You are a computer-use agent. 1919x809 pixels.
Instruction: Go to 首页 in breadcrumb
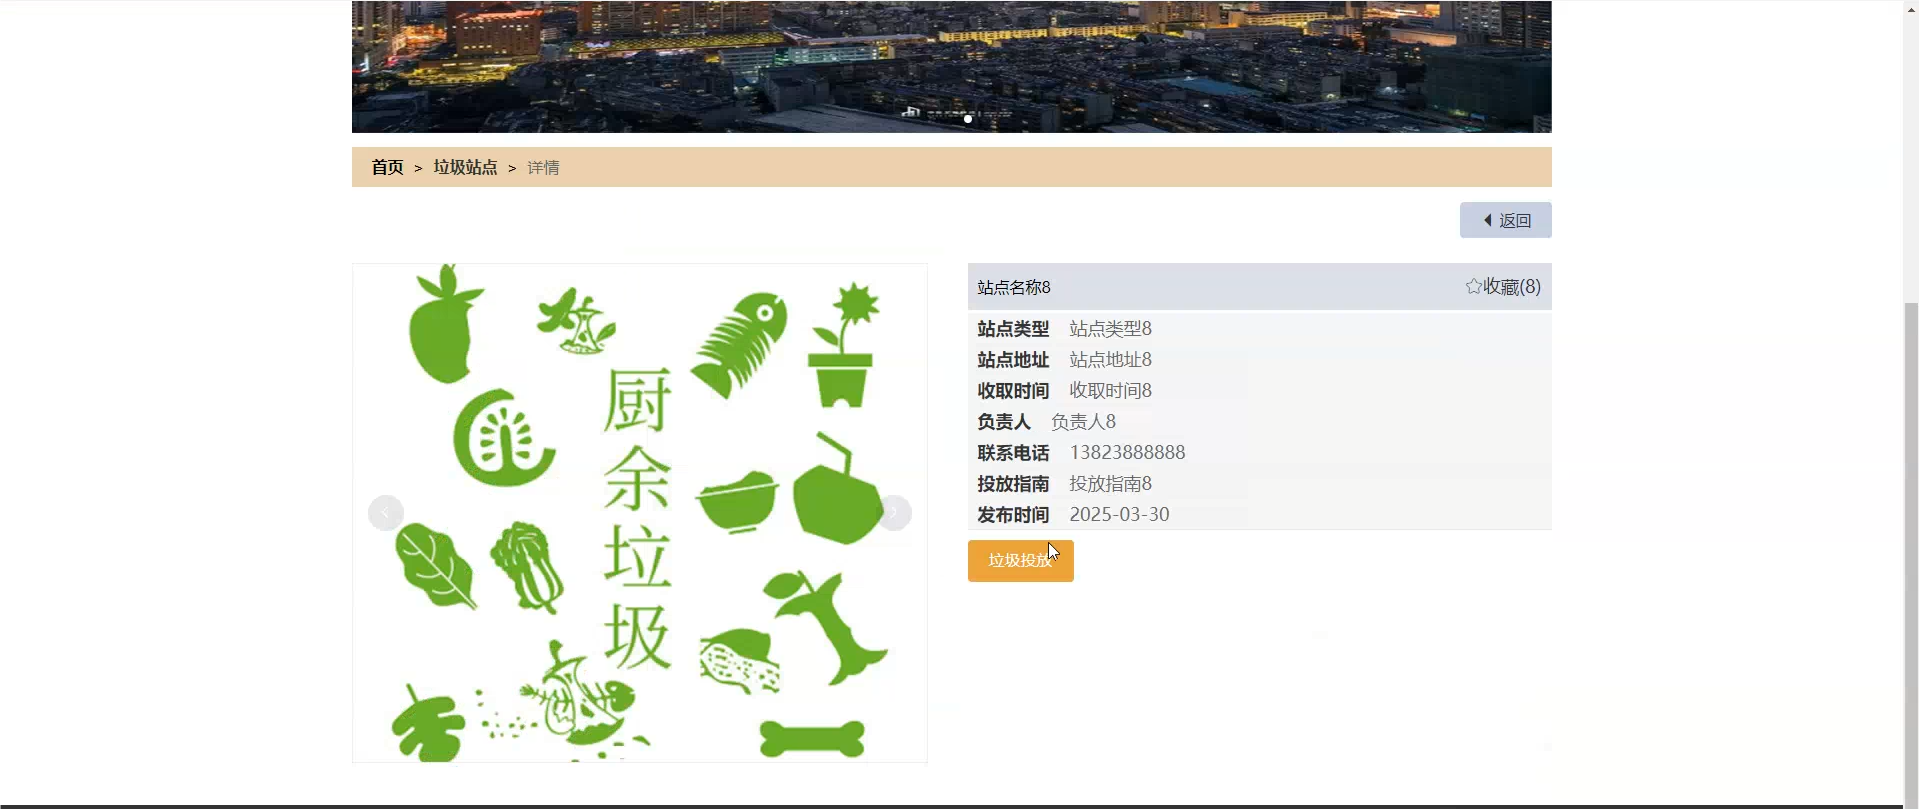tap(387, 167)
